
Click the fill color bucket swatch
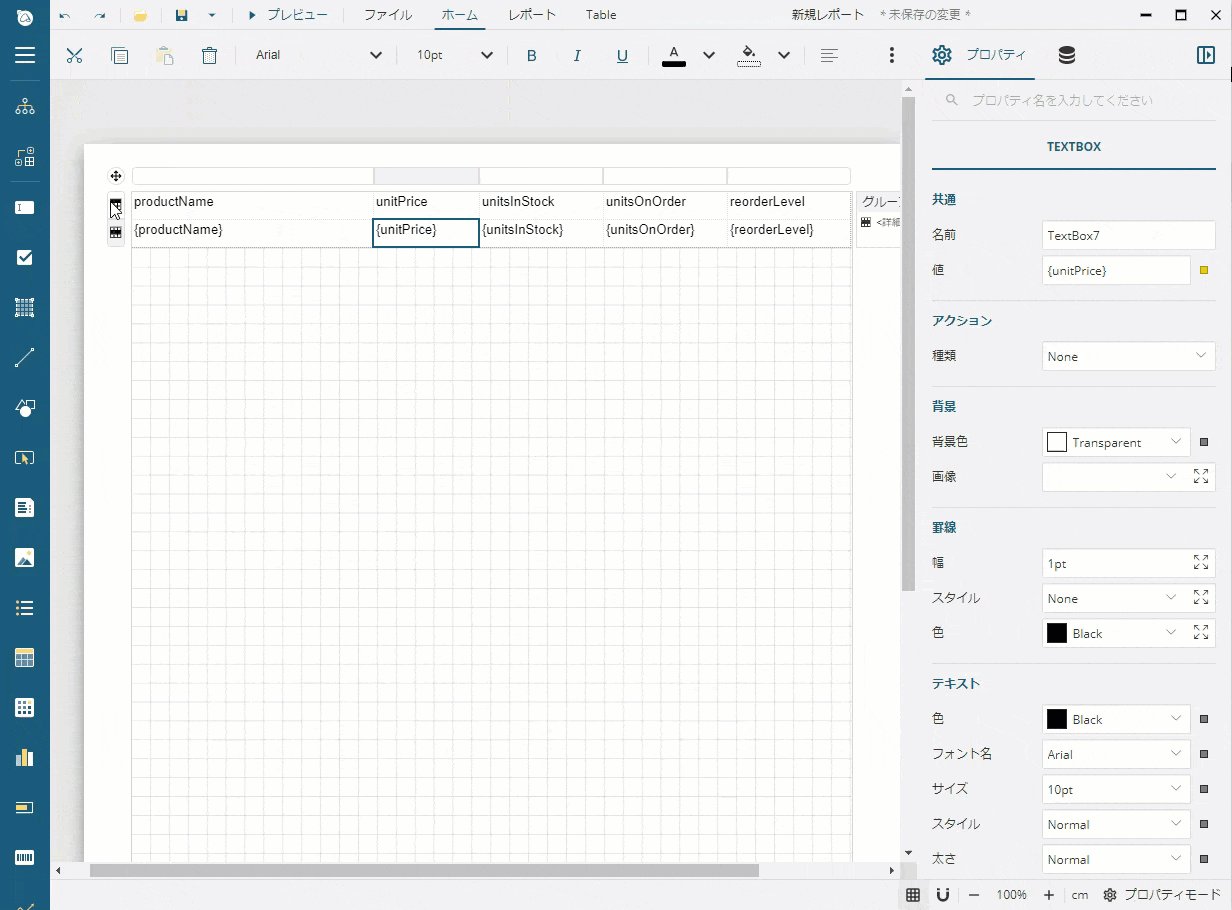749,56
